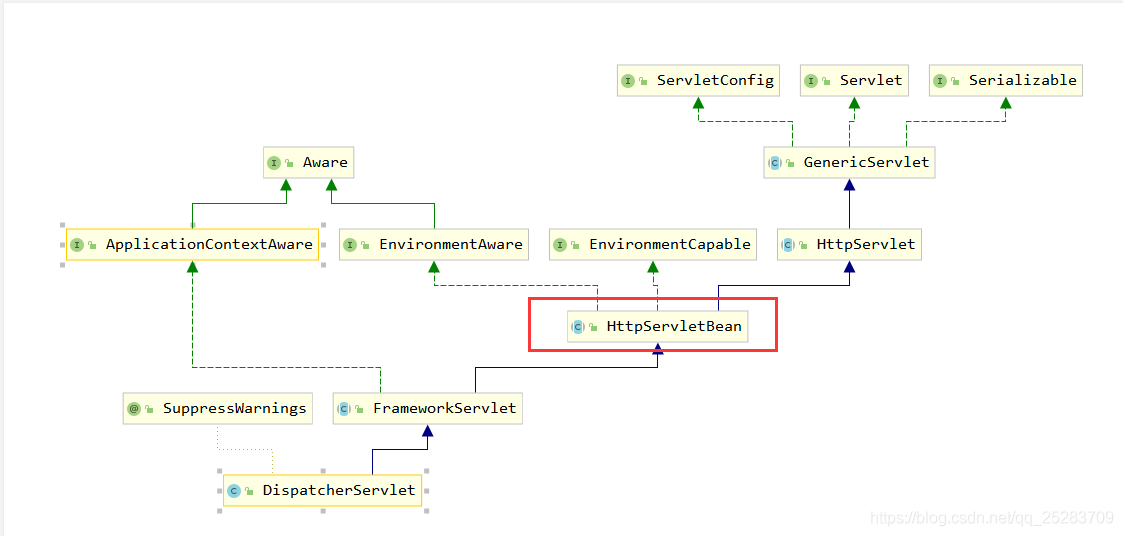
Task: Select the EnvironmentAware interface node
Action: [x=434, y=244]
